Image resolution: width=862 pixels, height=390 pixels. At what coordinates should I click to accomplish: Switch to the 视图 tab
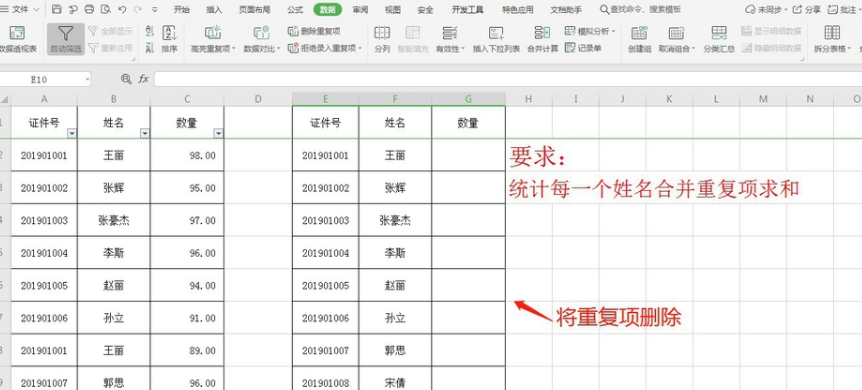point(393,9)
